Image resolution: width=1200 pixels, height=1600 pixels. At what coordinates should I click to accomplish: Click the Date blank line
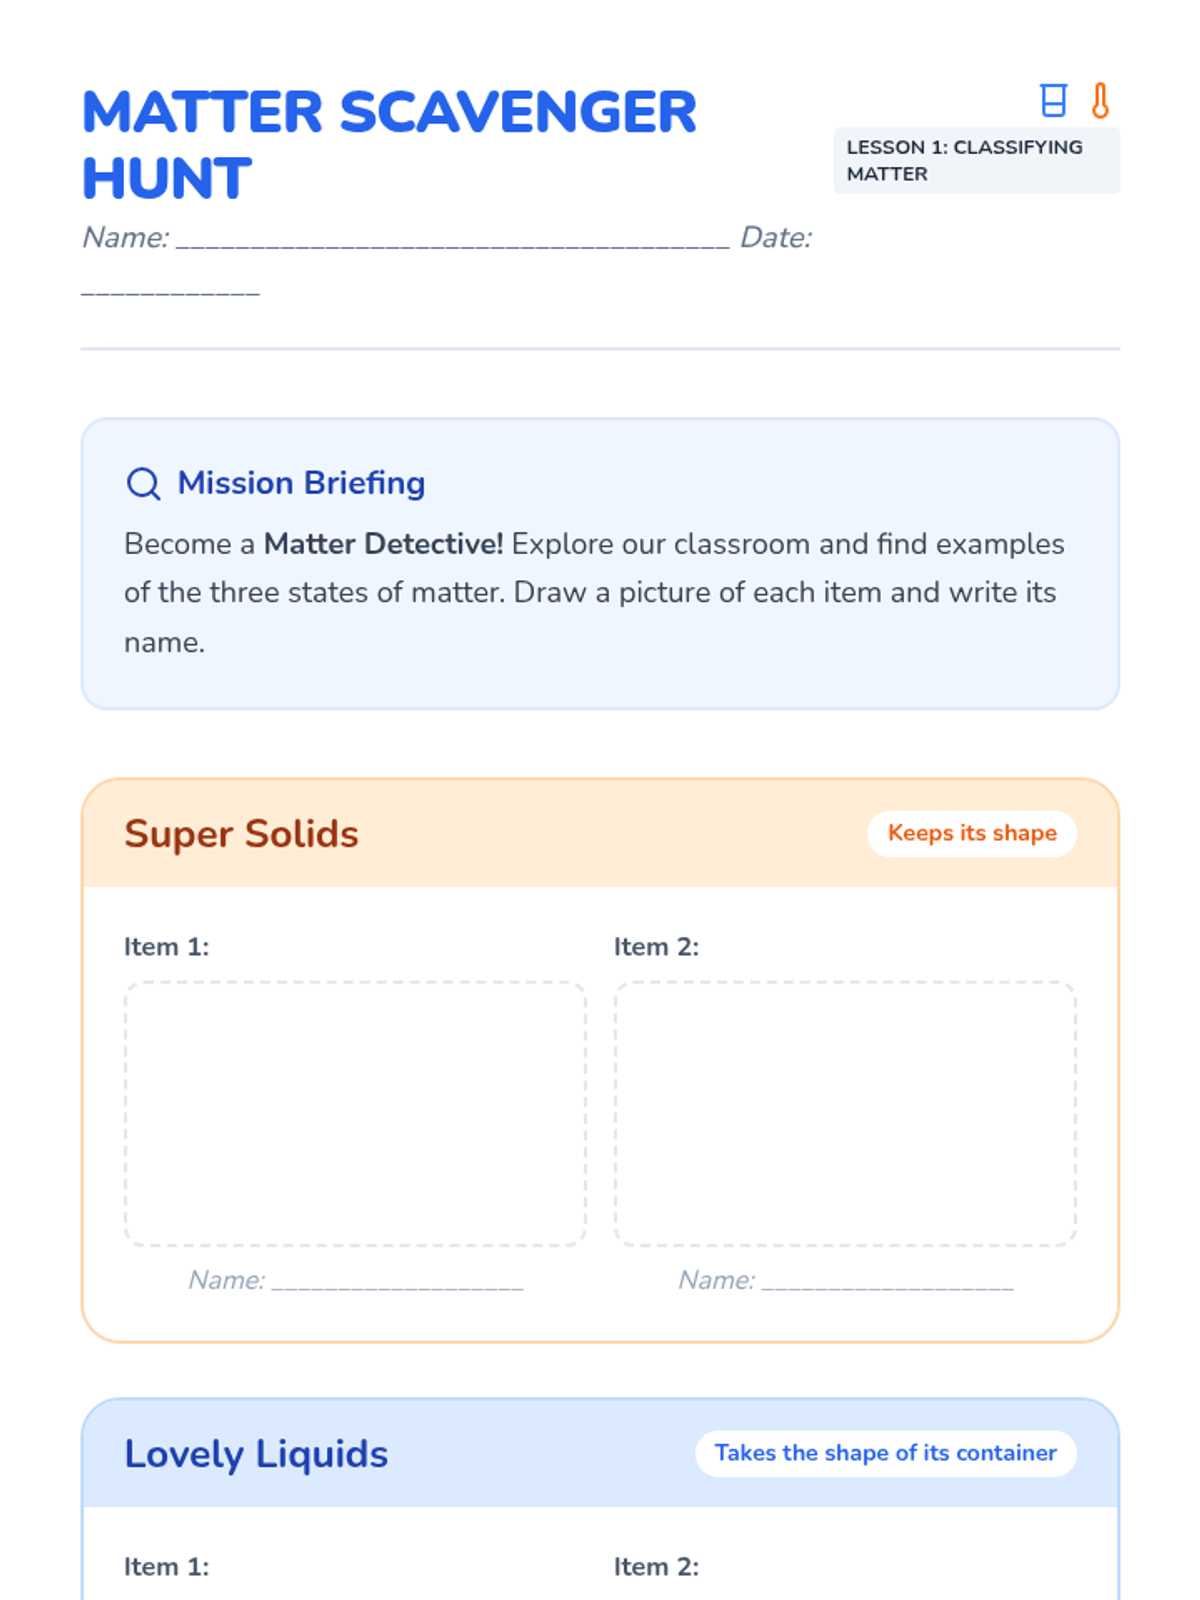[x=170, y=291]
